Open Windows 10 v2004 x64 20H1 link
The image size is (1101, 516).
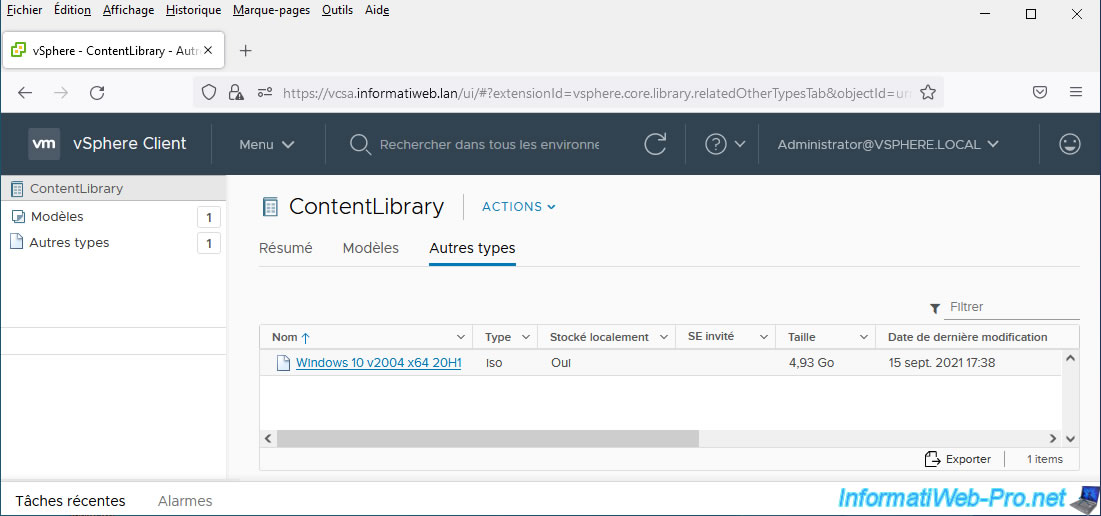[x=378, y=363]
